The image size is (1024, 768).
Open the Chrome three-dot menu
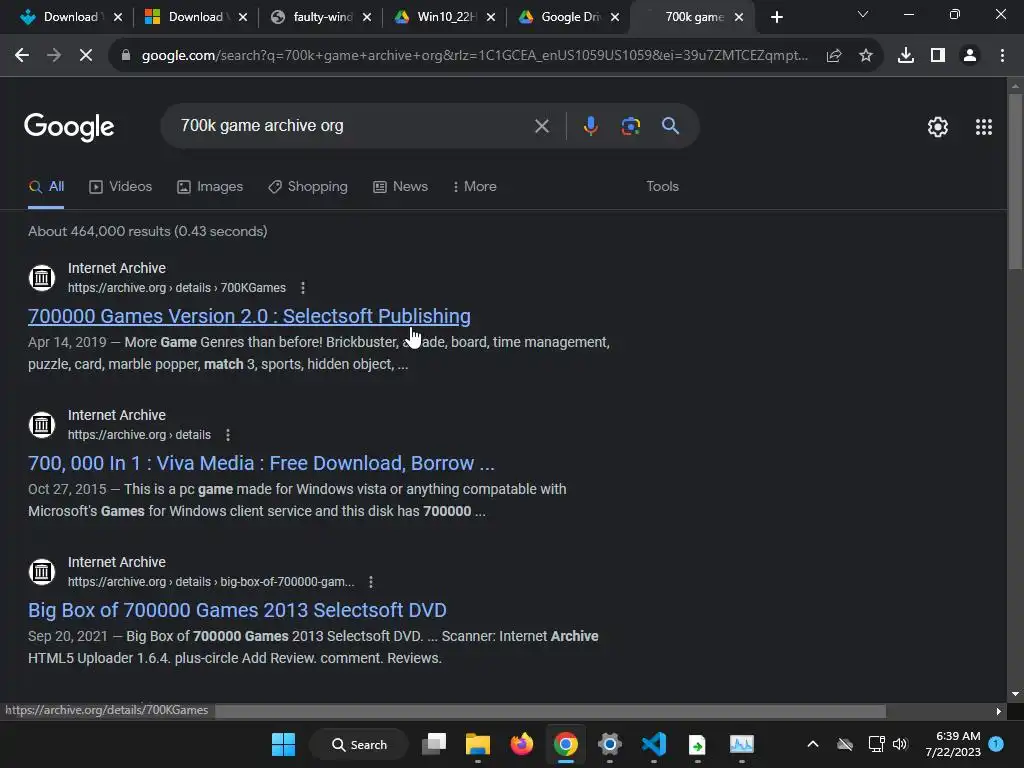coord(1002,56)
